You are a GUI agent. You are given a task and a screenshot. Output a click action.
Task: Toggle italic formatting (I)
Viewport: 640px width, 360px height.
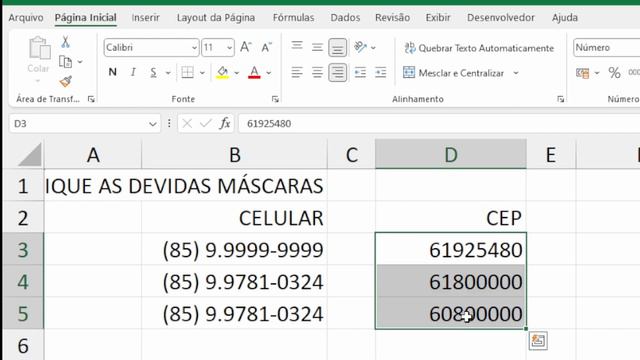(x=133, y=72)
